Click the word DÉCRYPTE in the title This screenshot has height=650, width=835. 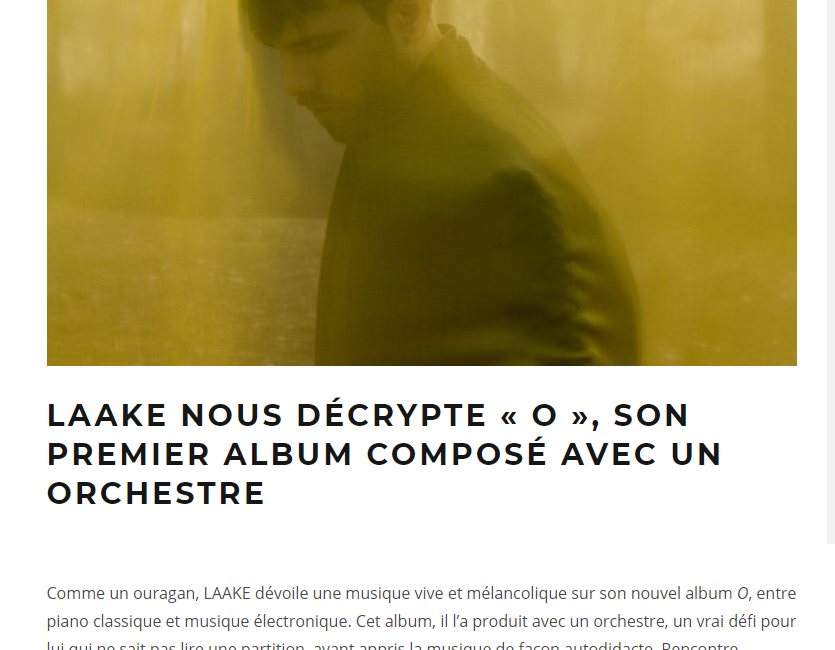pyautogui.click(x=391, y=415)
